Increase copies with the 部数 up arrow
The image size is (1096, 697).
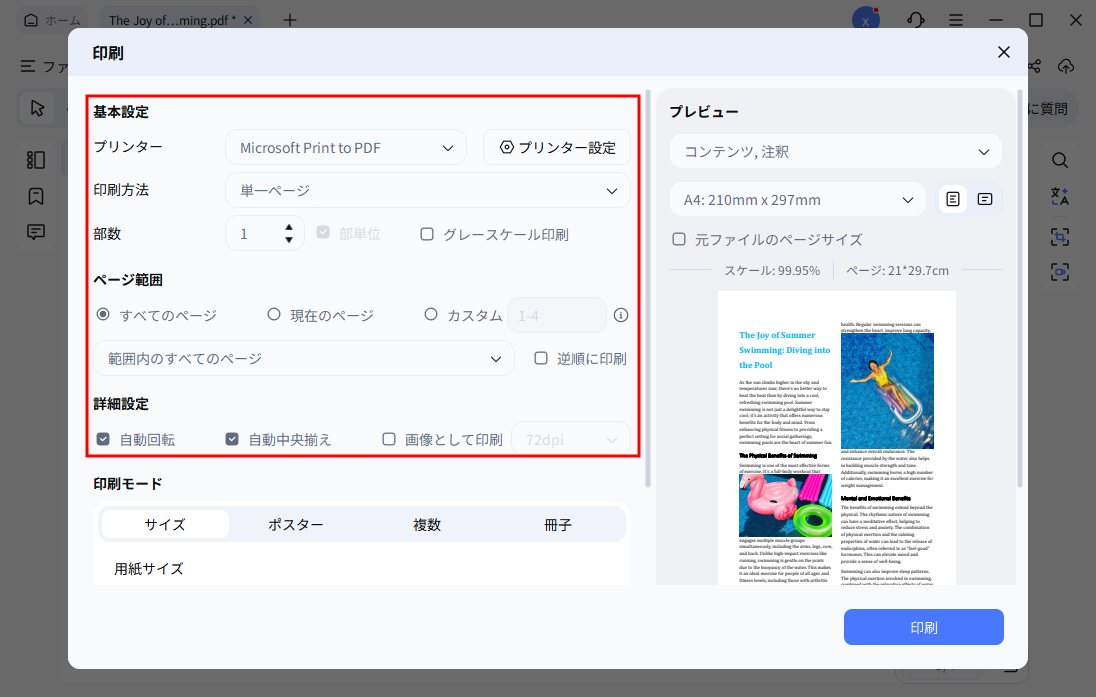tap(290, 227)
